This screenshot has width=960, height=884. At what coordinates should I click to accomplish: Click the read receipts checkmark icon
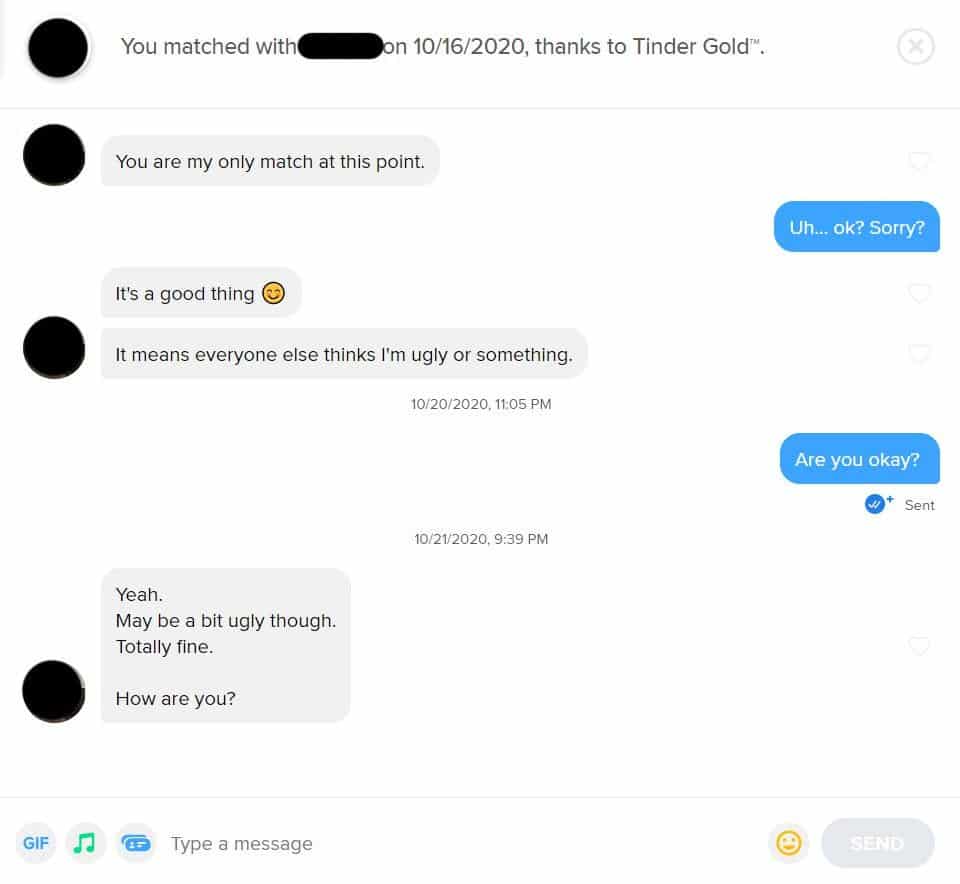[x=875, y=504]
